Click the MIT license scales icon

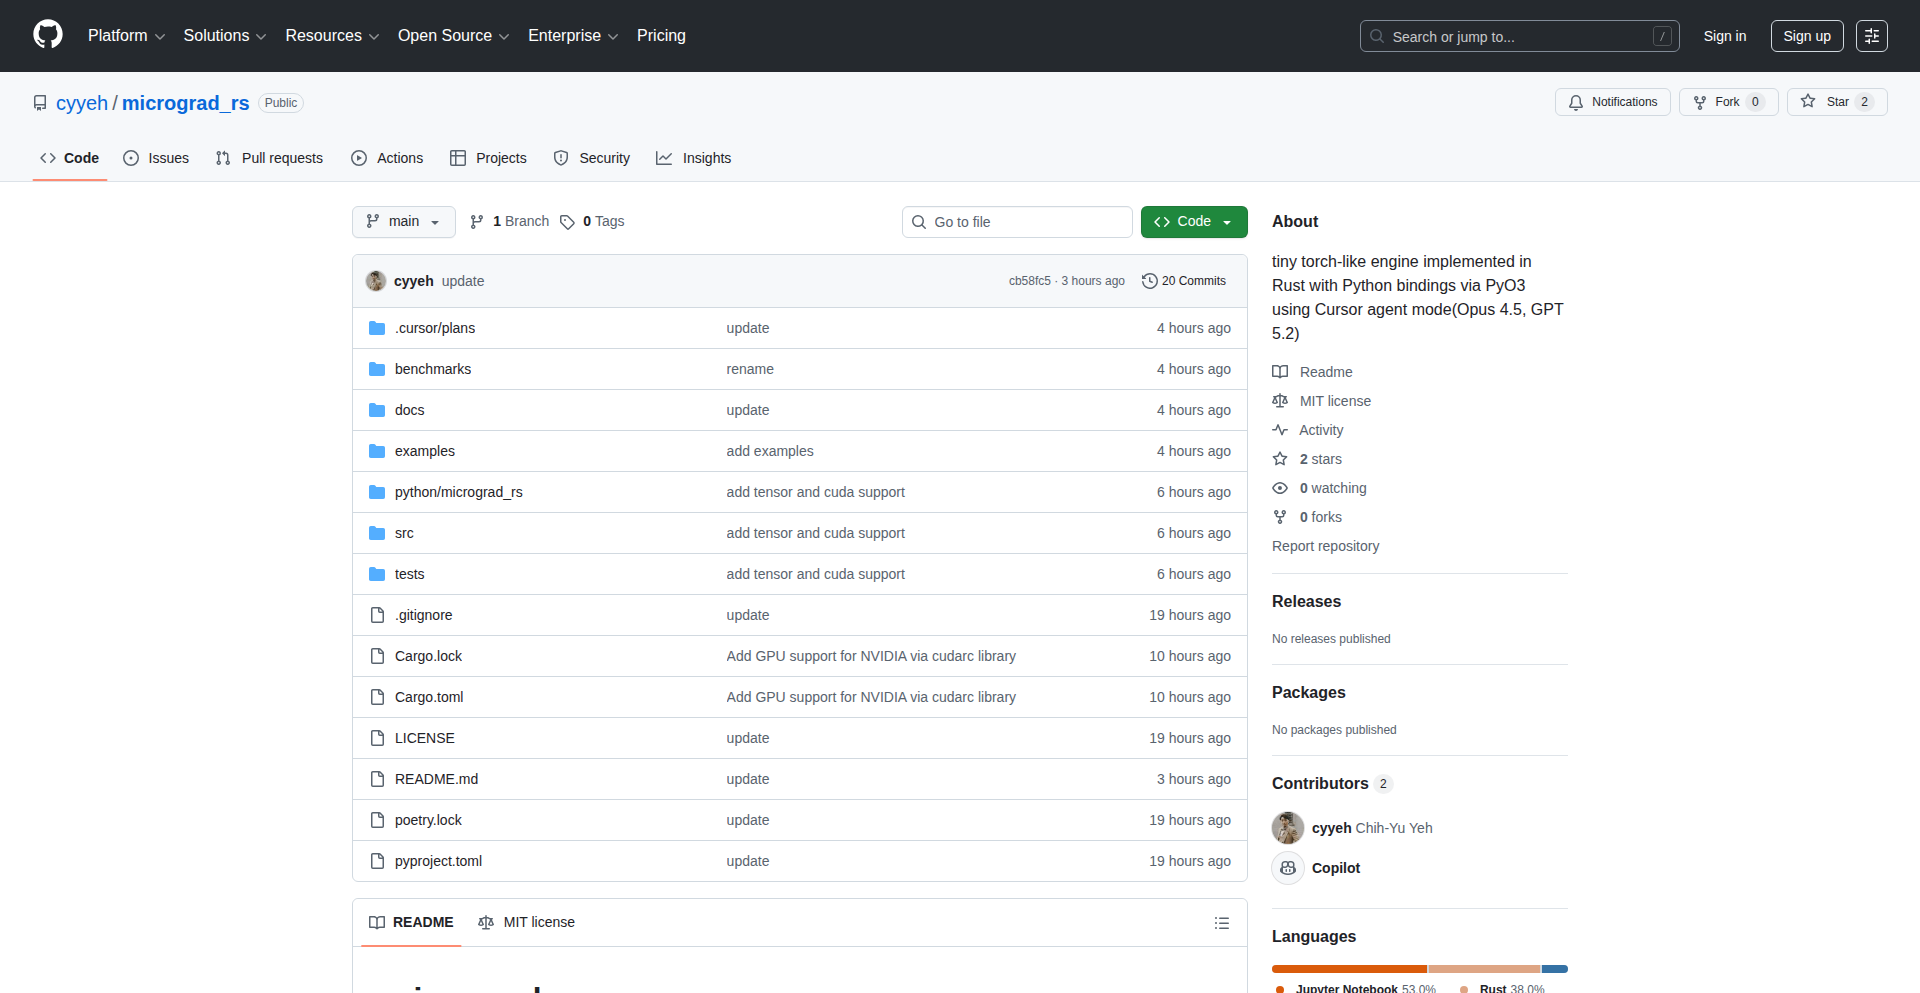1280,400
